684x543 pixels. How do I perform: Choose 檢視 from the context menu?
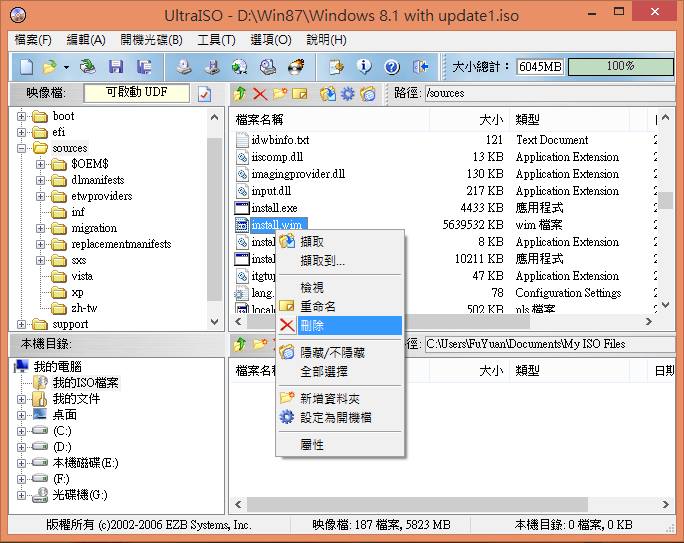(340, 287)
